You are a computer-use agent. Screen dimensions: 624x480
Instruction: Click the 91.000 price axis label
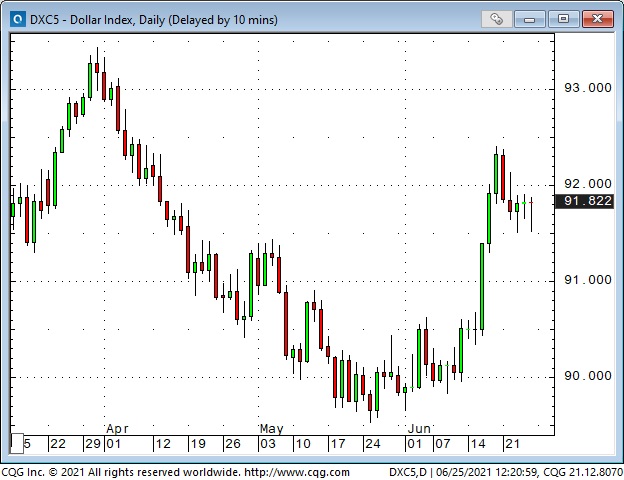tap(588, 280)
